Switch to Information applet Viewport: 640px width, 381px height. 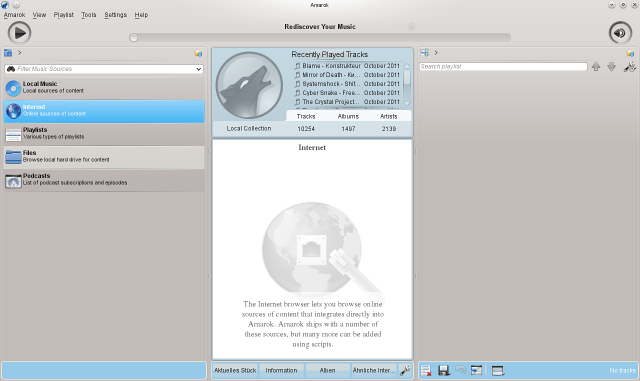tap(281, 370)
